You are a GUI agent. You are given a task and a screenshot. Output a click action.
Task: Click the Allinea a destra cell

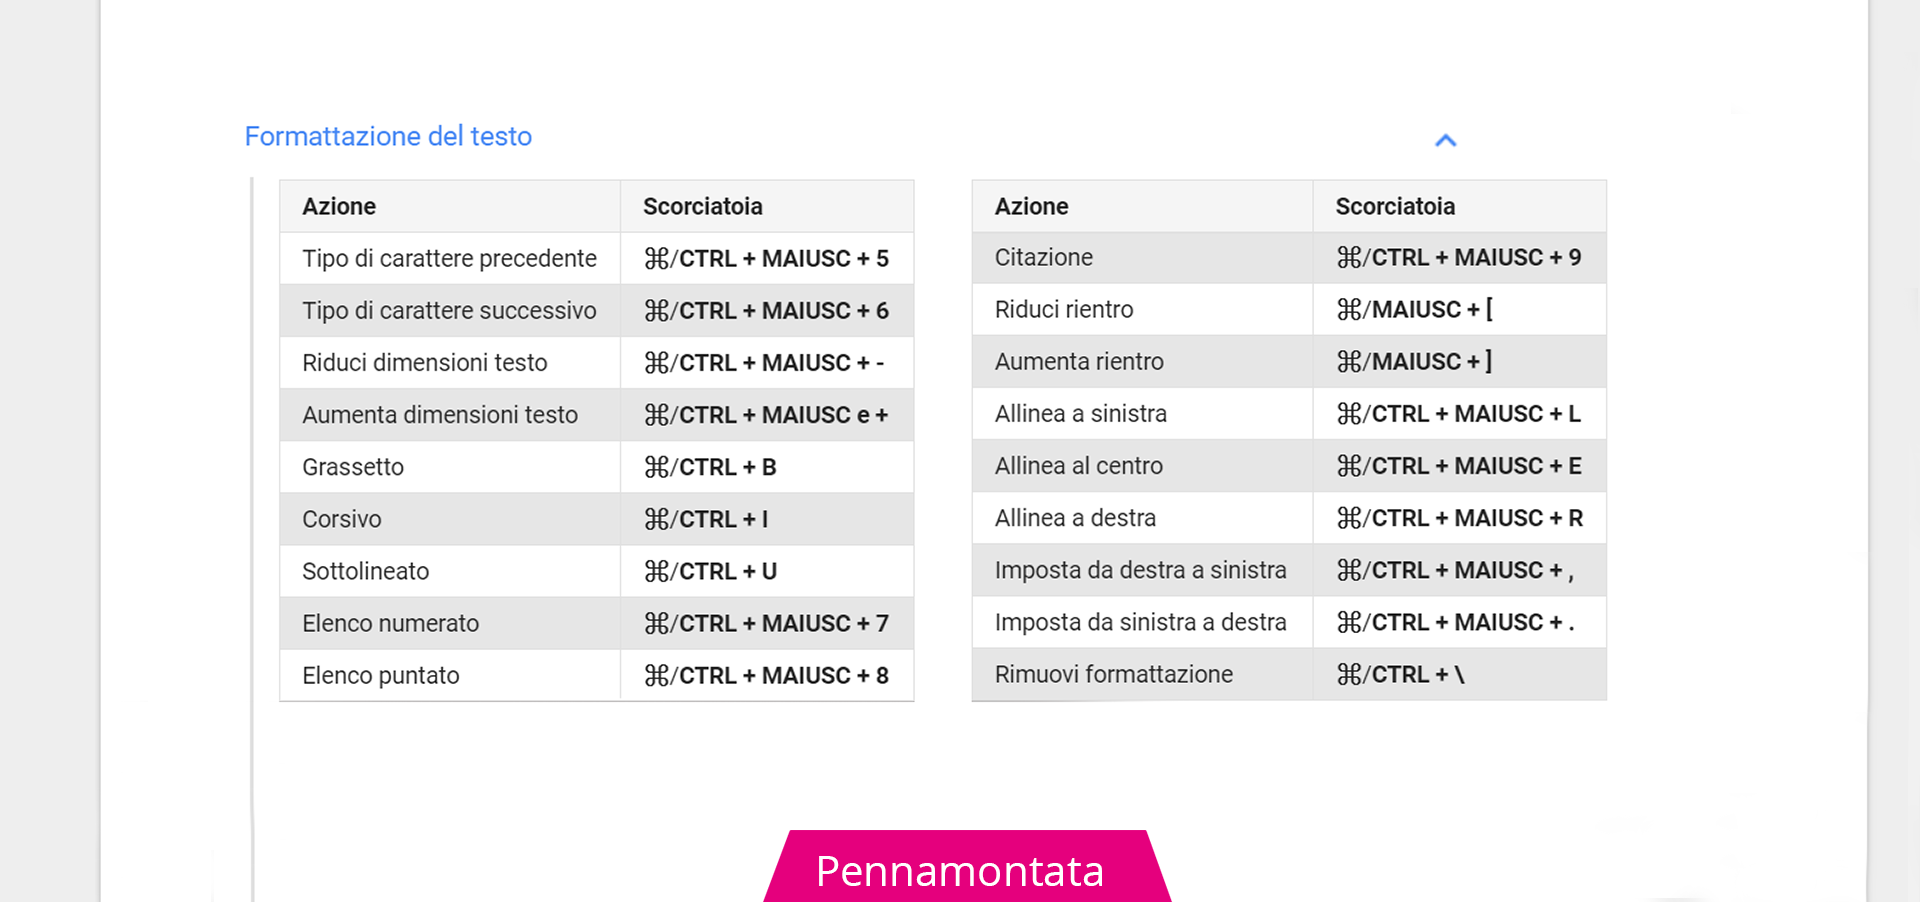(x=1075, y=517)
